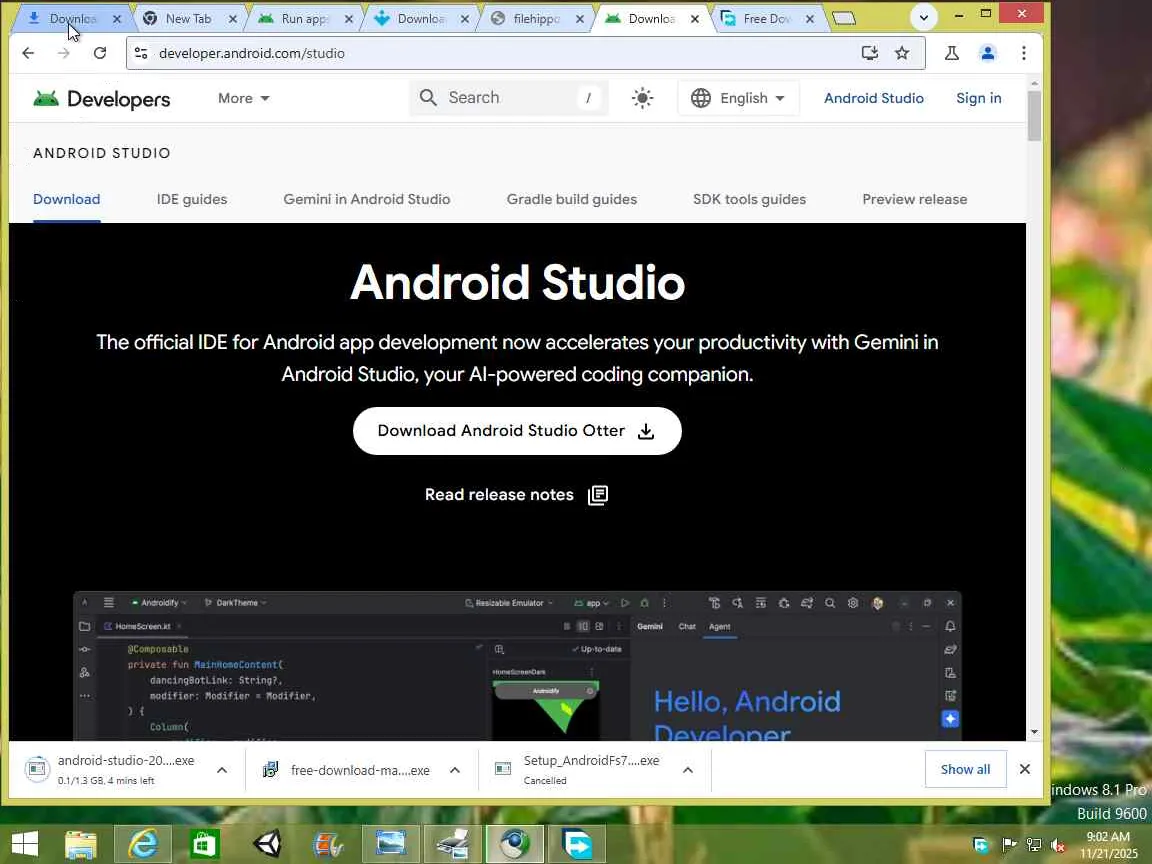Click the address bar URL

(x=251, y=53)
